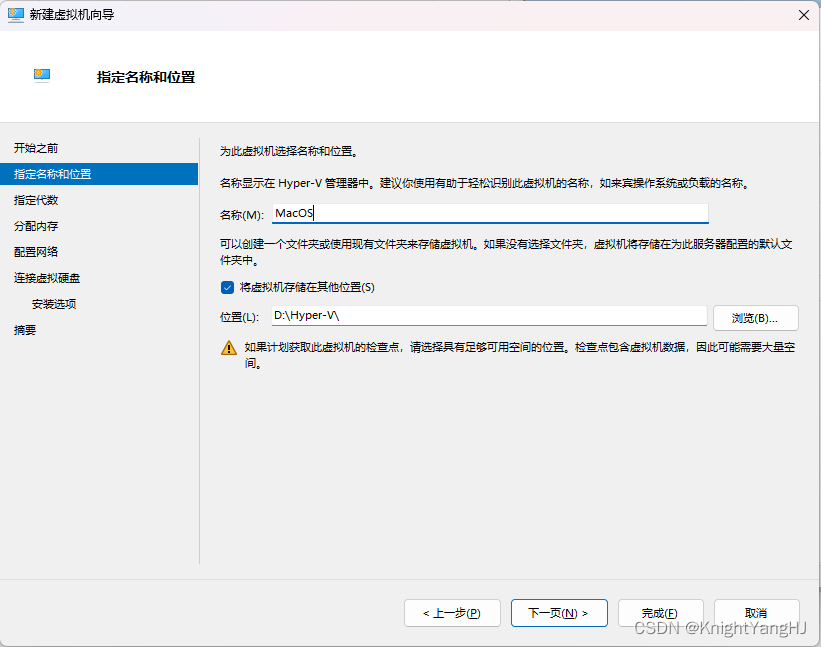Click the 位置 field showing D:\Hyper-V\

(489, 316)
